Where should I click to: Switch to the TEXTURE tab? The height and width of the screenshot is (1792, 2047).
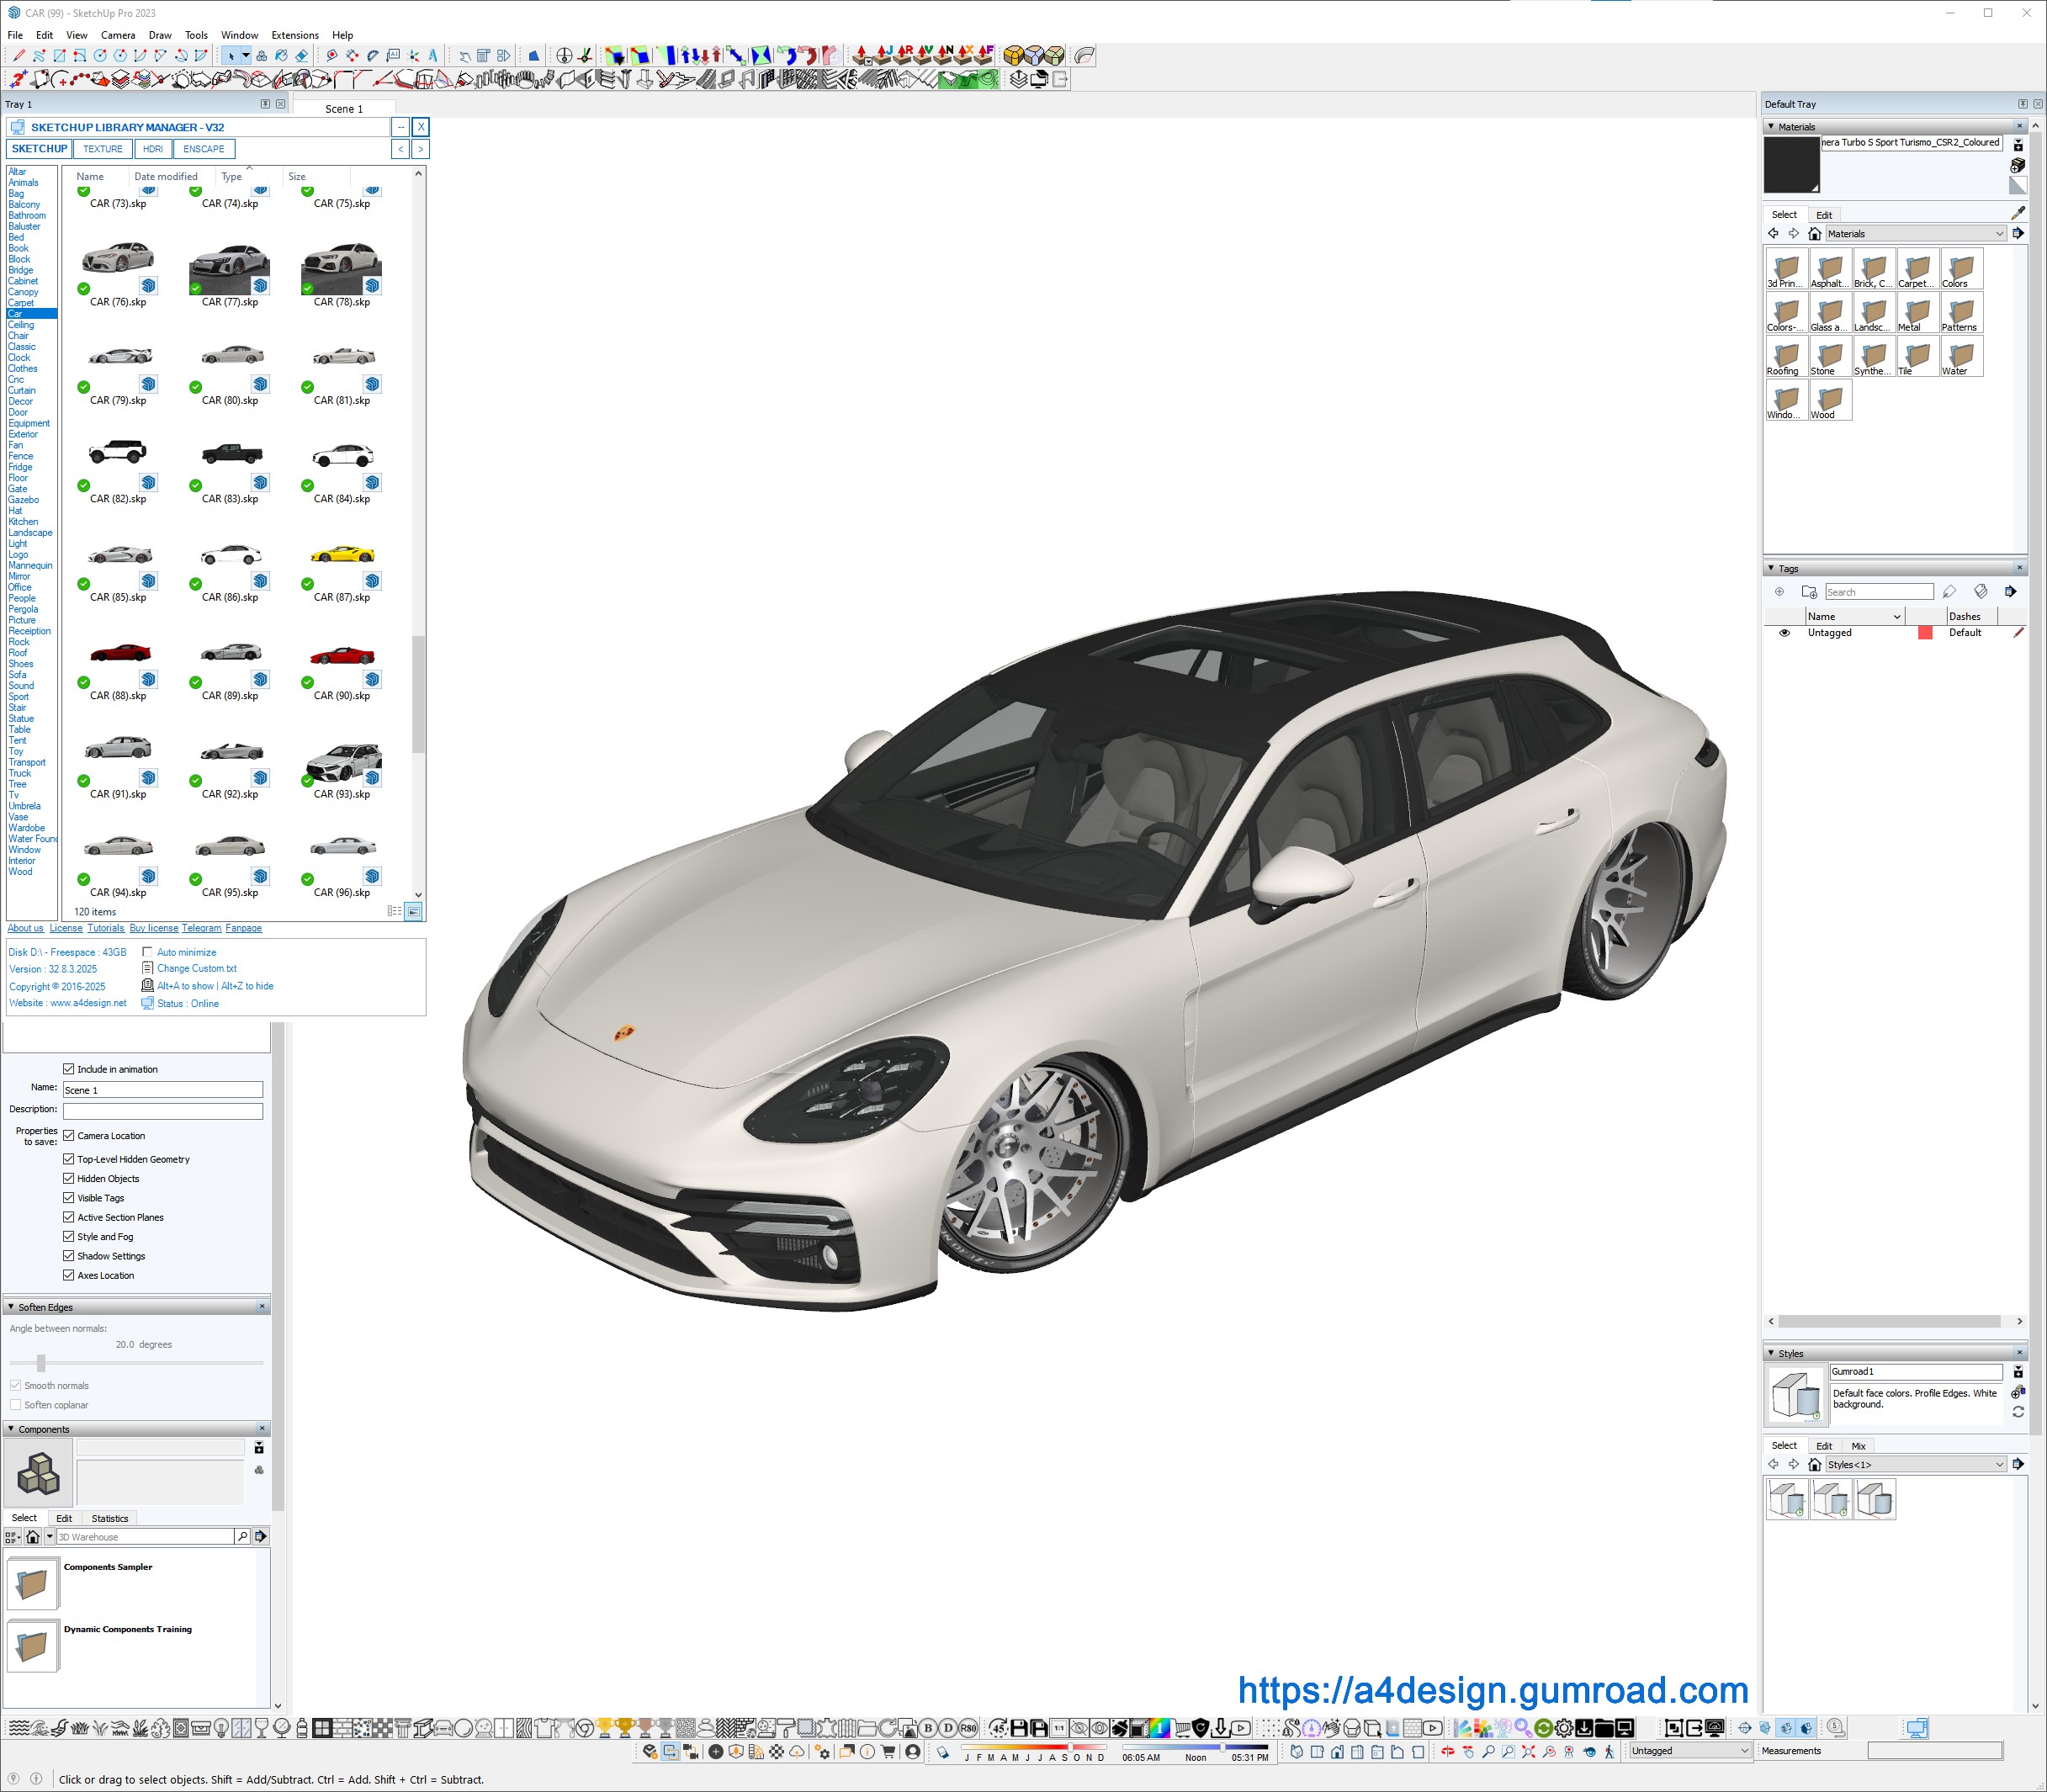(103, 149)
